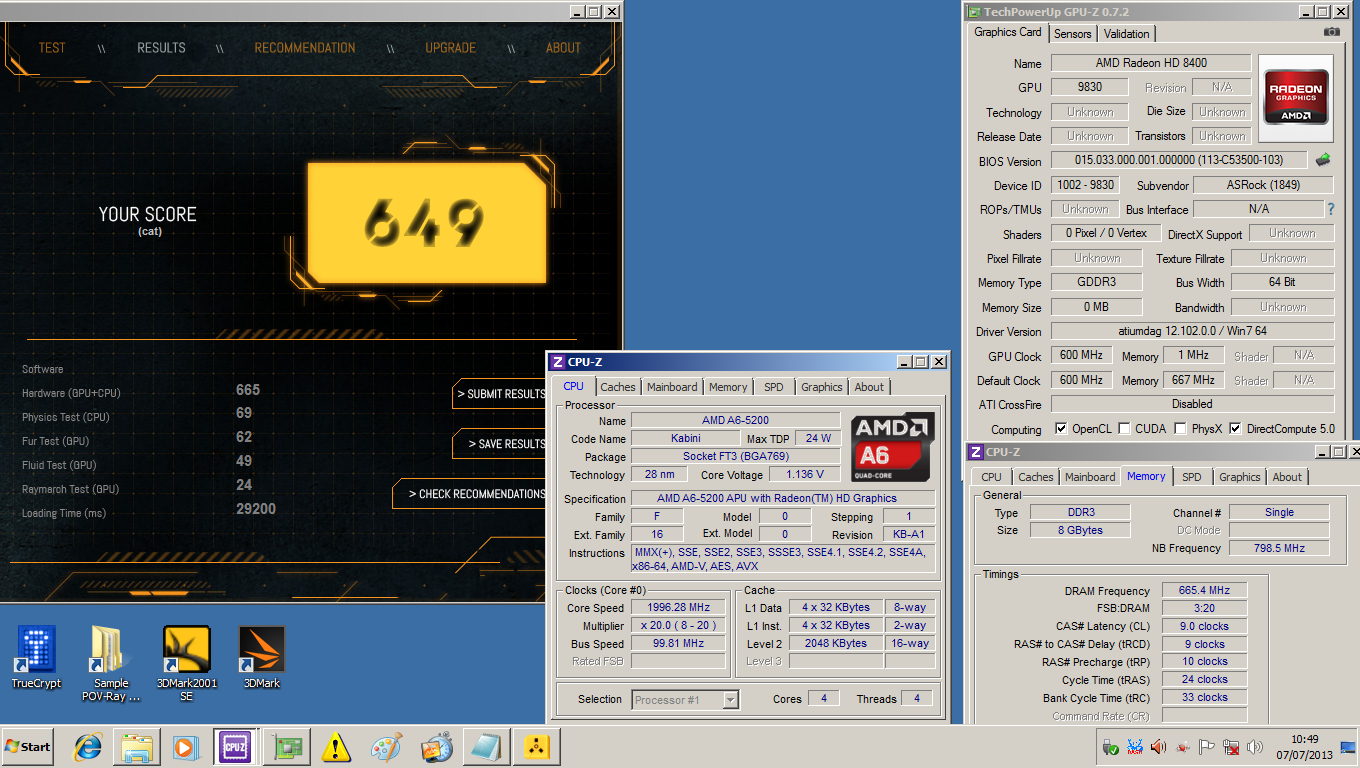This screenshot has height=768, width=1360.
Task: Switch to the Validation tab in GPU-Z
Action: coord(1127,33)
